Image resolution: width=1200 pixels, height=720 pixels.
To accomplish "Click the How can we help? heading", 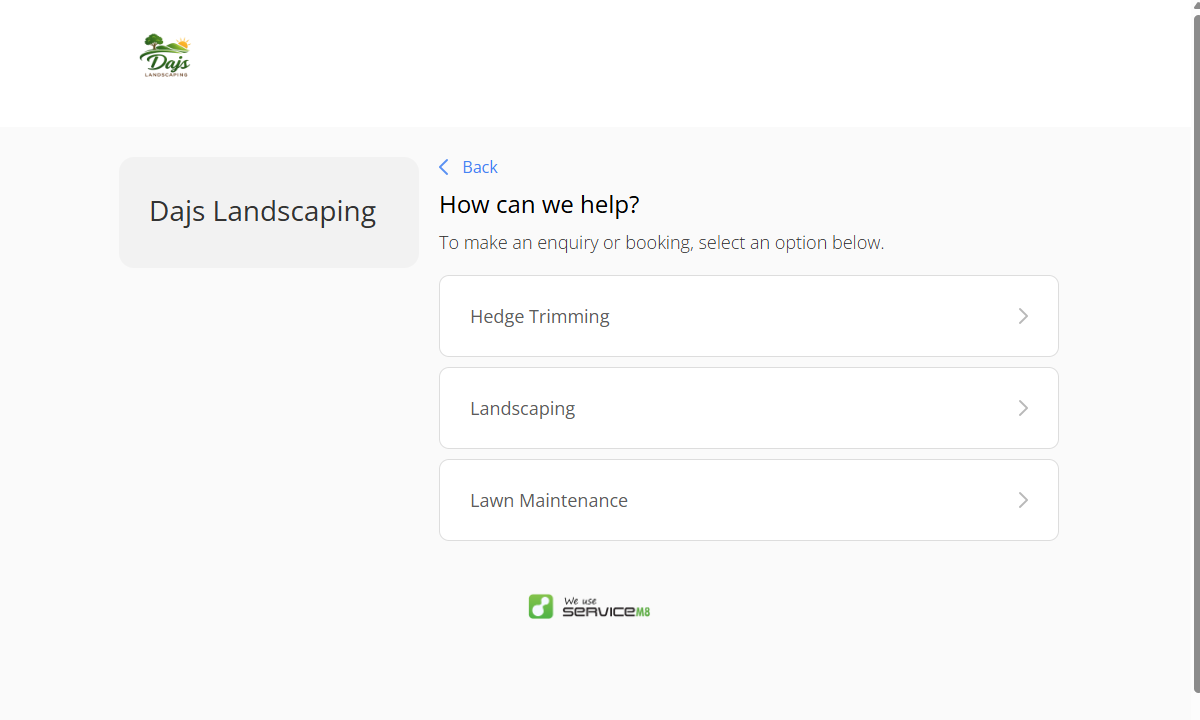I will [x=539, y=205].
